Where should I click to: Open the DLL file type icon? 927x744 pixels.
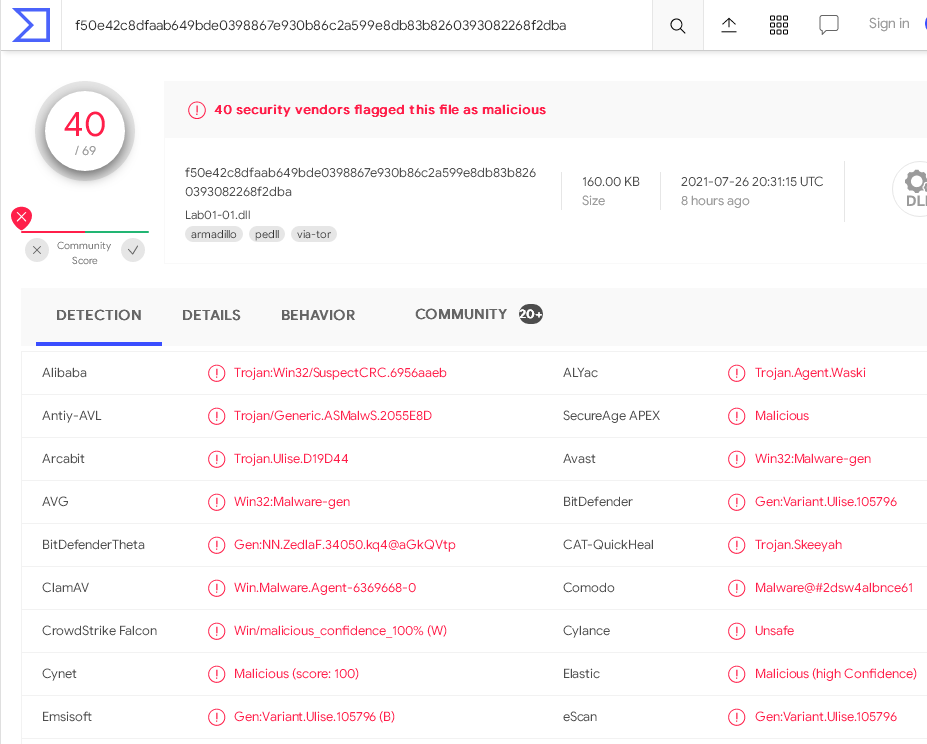pyautogui.click(x=912, y=189)
